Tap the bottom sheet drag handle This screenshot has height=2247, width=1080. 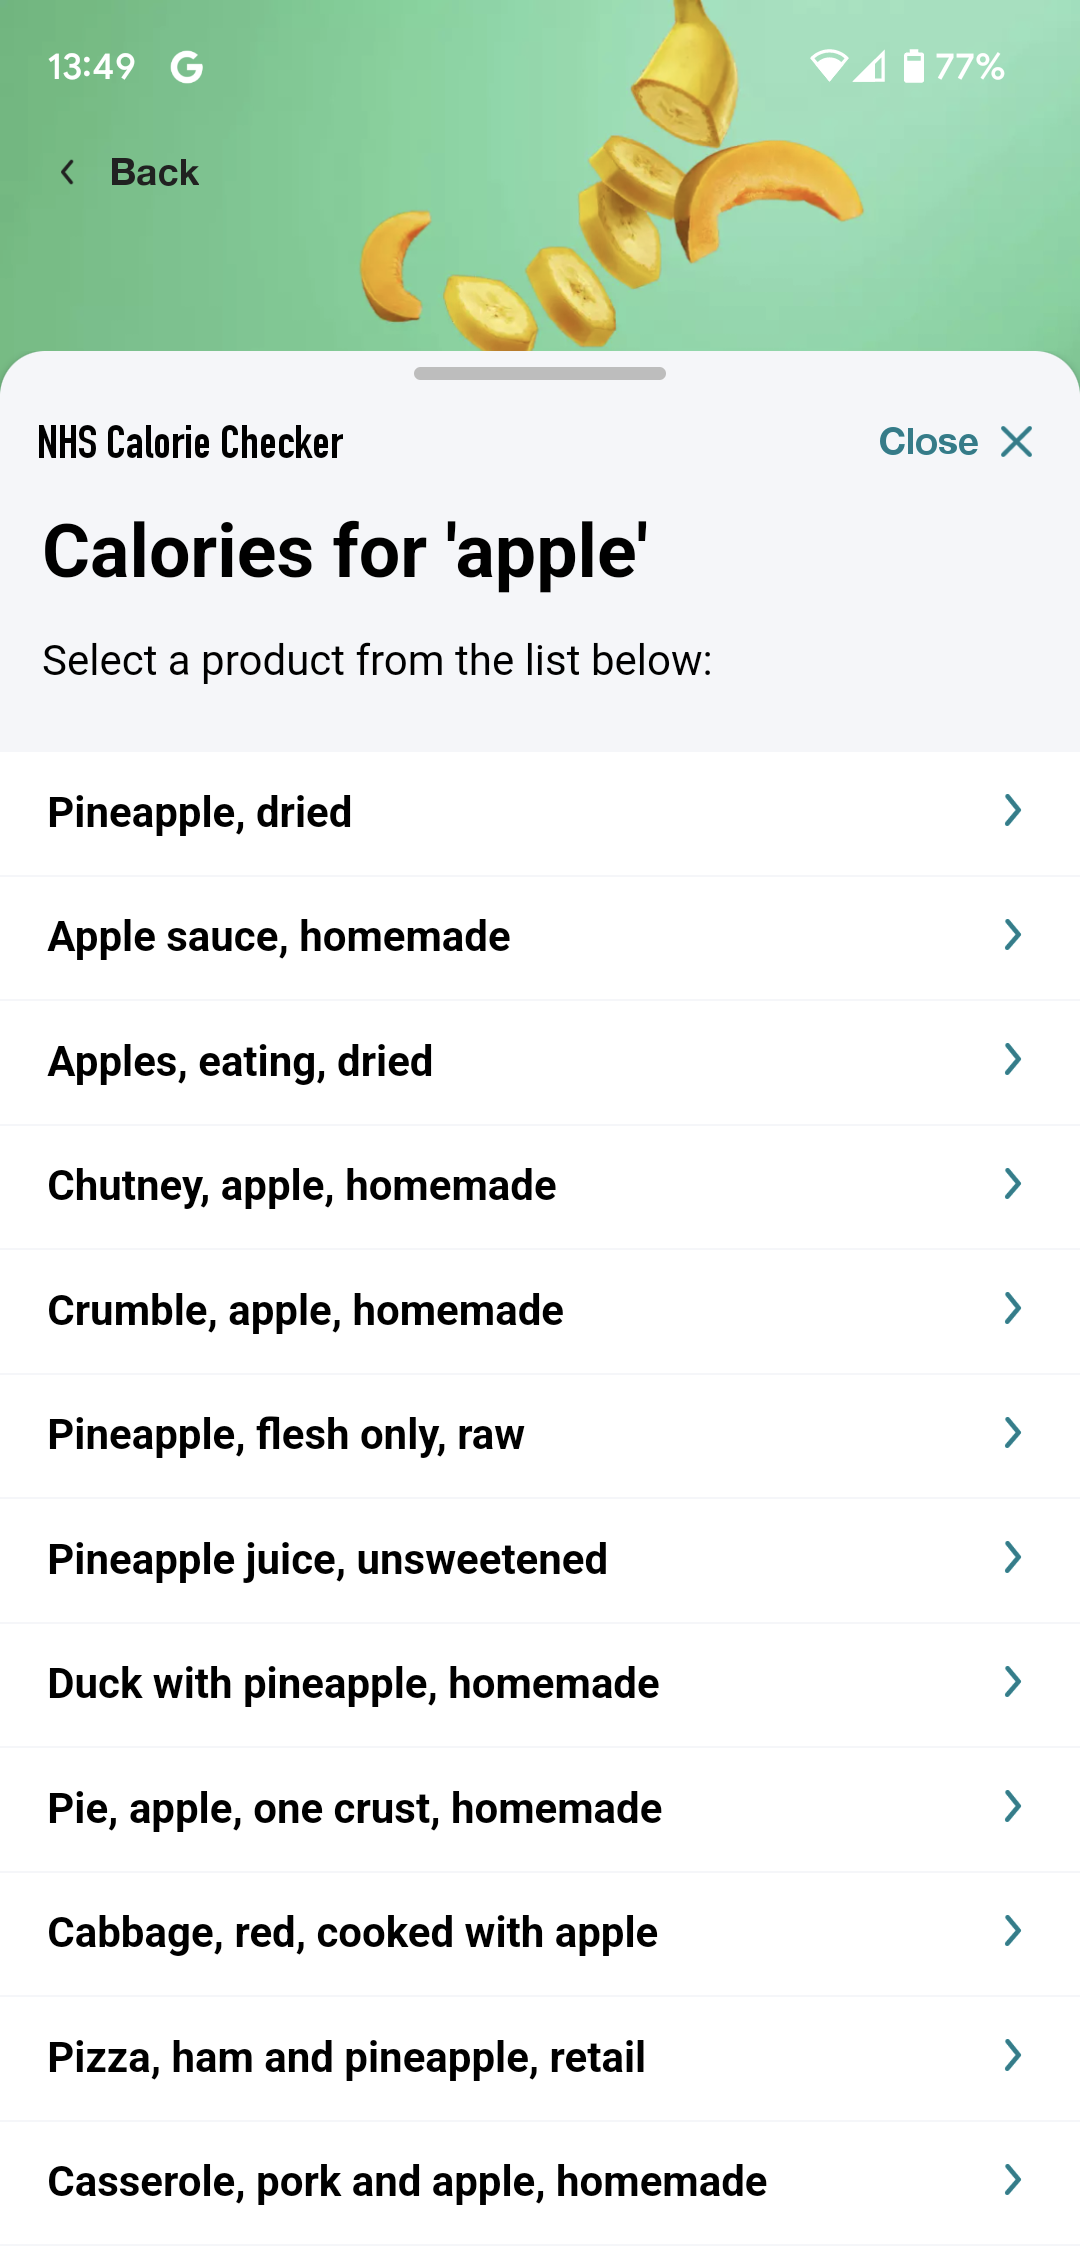(x=540, y=374)
